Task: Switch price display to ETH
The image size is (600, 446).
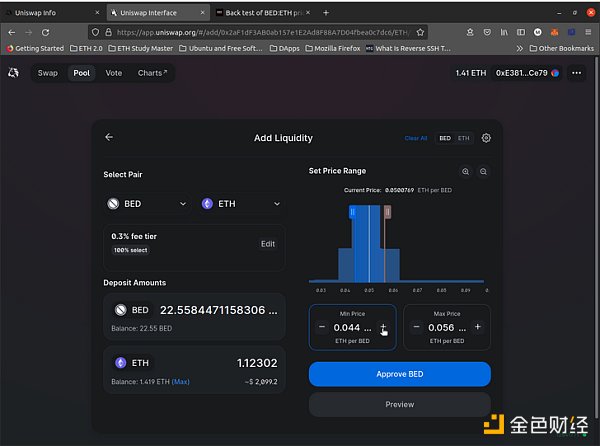Action: pyautogui.click(x=463, y=138)
